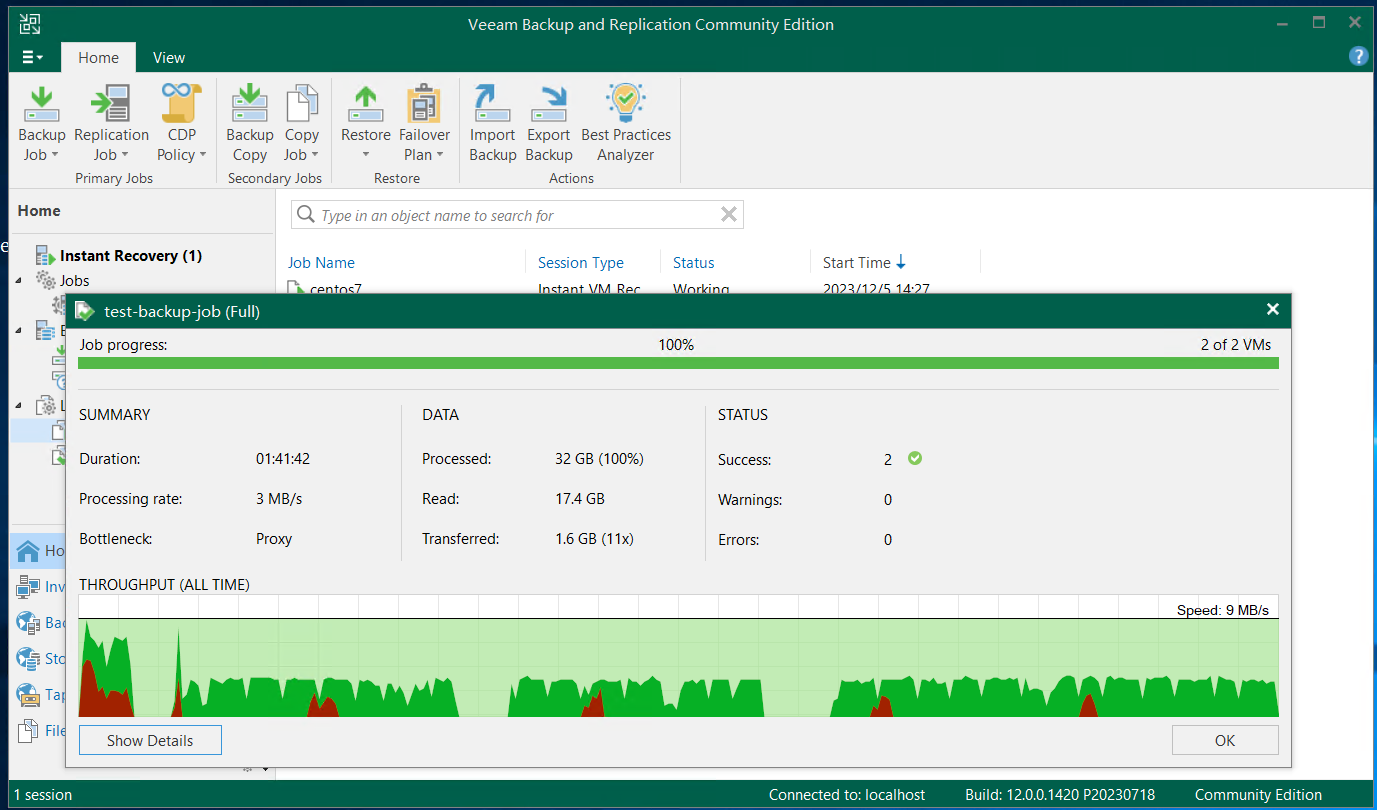Minimize the Veeam main window
Viewport: 1377px width, 810px height.
click(x=1284, y=23)
